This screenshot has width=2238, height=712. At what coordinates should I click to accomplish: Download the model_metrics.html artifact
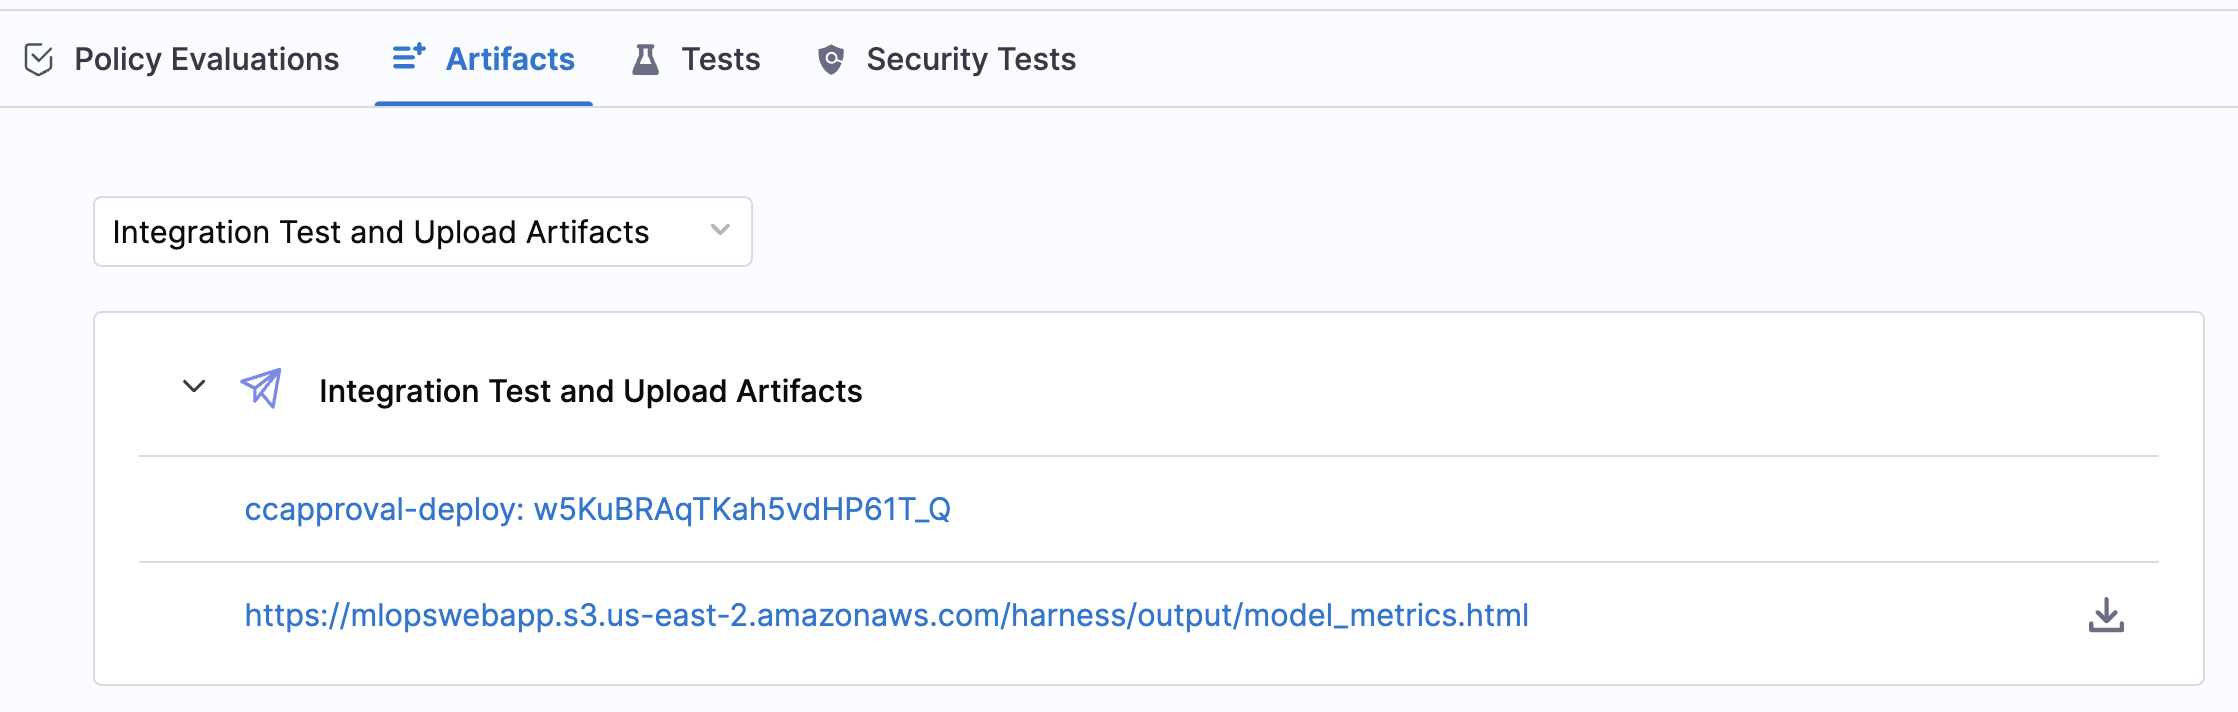point(2106,615)
